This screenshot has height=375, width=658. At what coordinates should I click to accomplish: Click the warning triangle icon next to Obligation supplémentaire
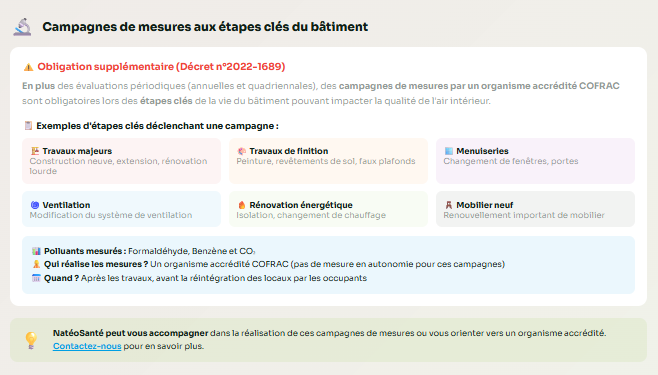click(x=28, y=67)
